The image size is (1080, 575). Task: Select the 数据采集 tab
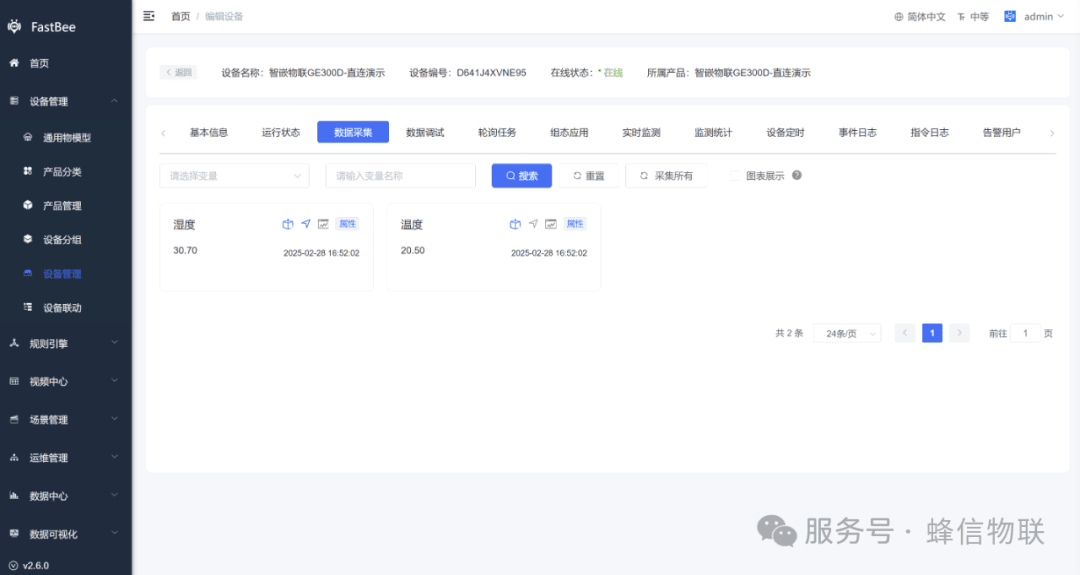coord(353,132)
